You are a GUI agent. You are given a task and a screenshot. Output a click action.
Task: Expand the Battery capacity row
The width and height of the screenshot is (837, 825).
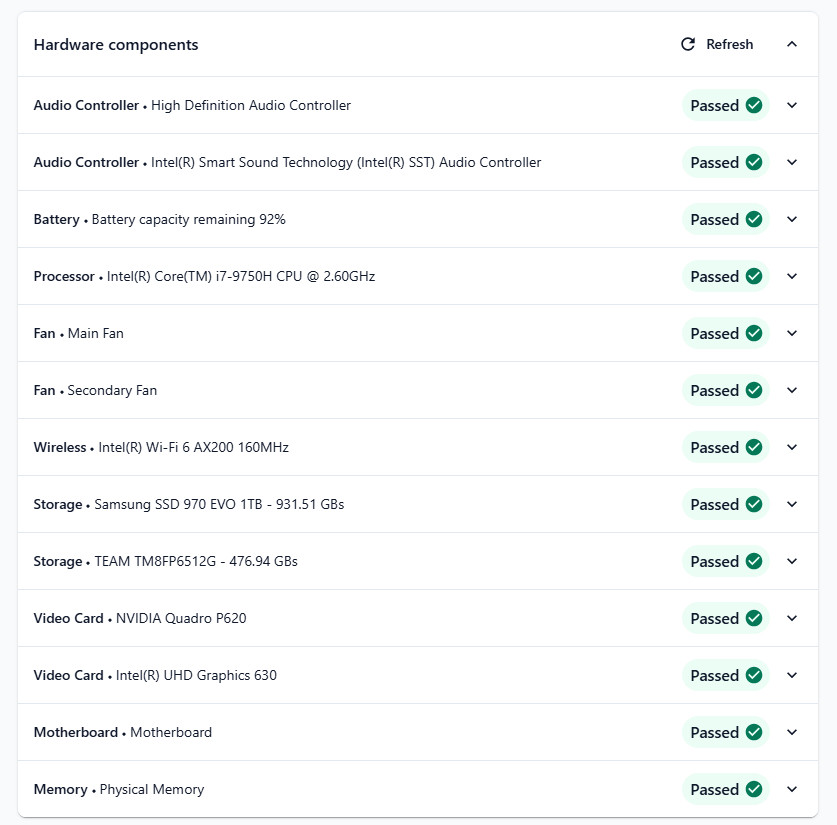click(x=792, y=219)
